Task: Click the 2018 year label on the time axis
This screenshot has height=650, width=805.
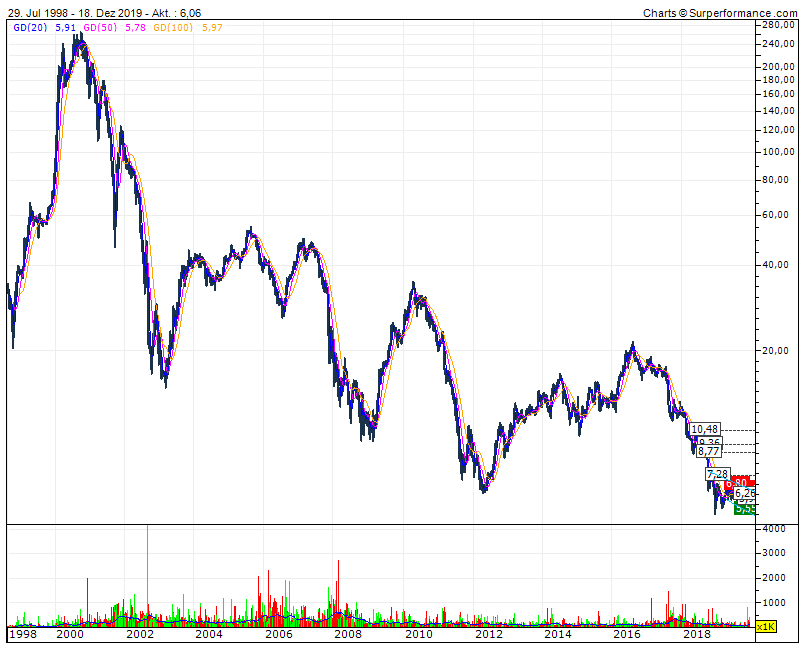Action: coord(696,634)
